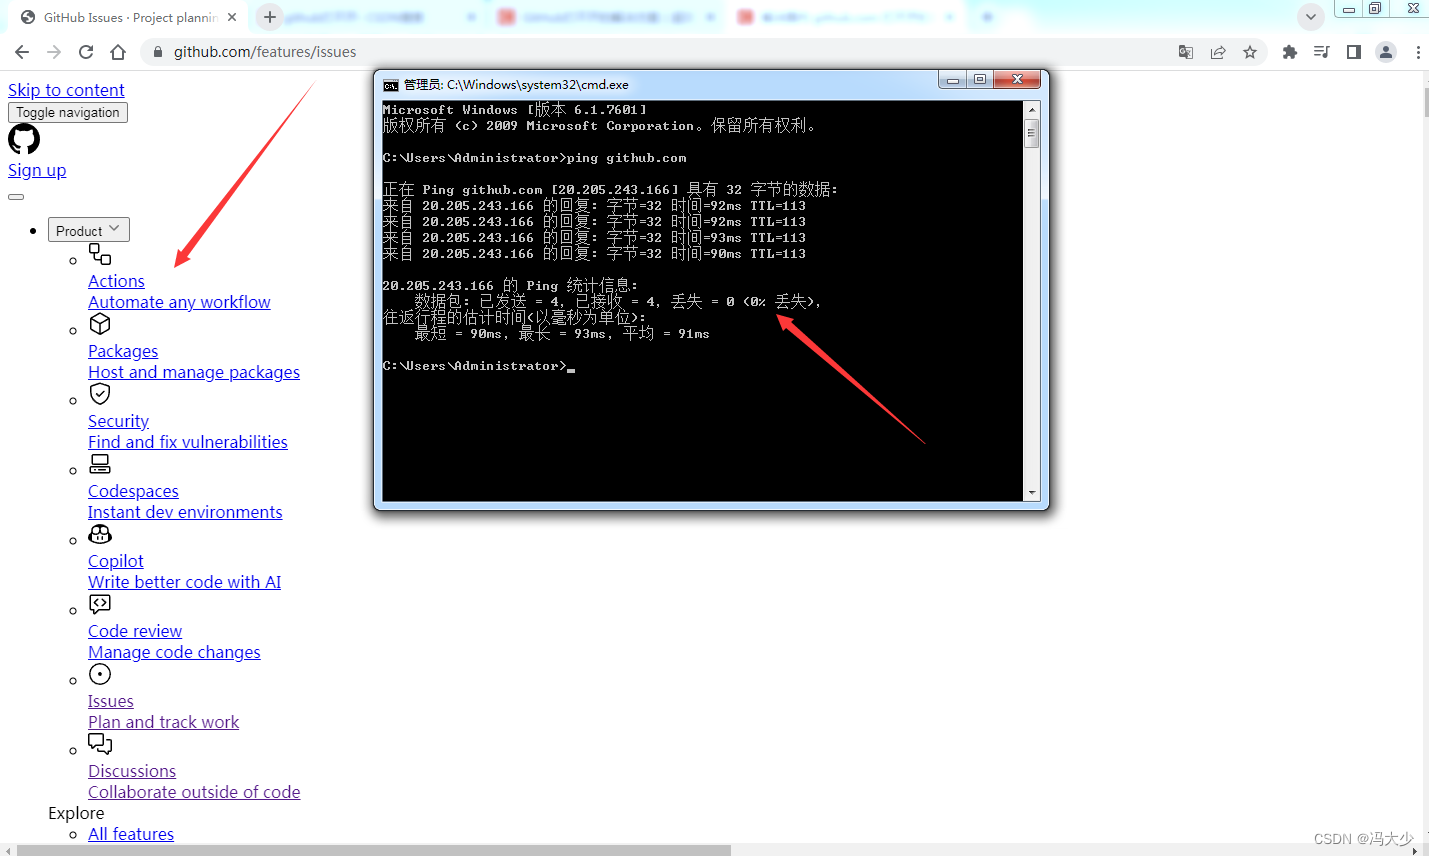
Task: Open the Discussions link
Action: tap(132, 771)
